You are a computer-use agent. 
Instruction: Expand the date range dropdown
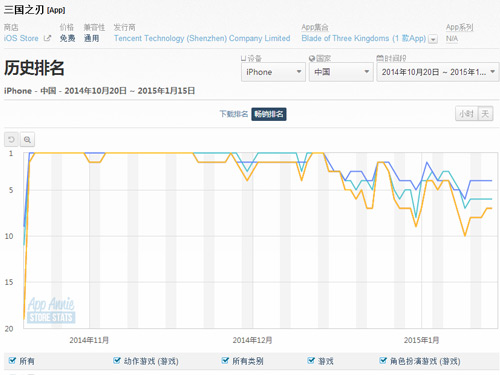(x=438, y=72)
